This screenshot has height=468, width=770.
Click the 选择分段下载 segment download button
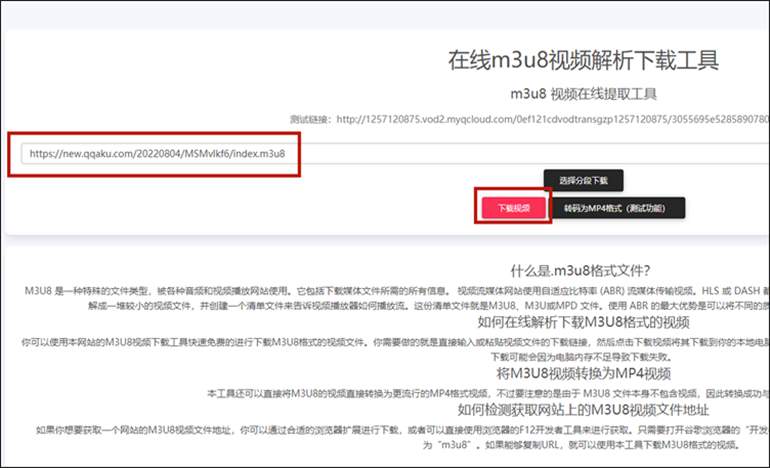(x=590, y=180)
